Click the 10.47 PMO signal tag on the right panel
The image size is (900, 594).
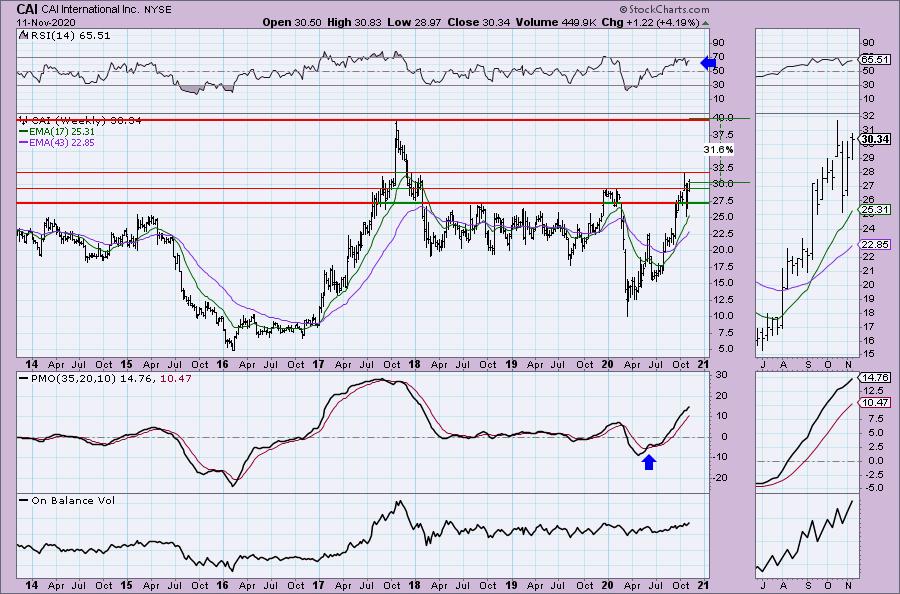coord(875,403)
